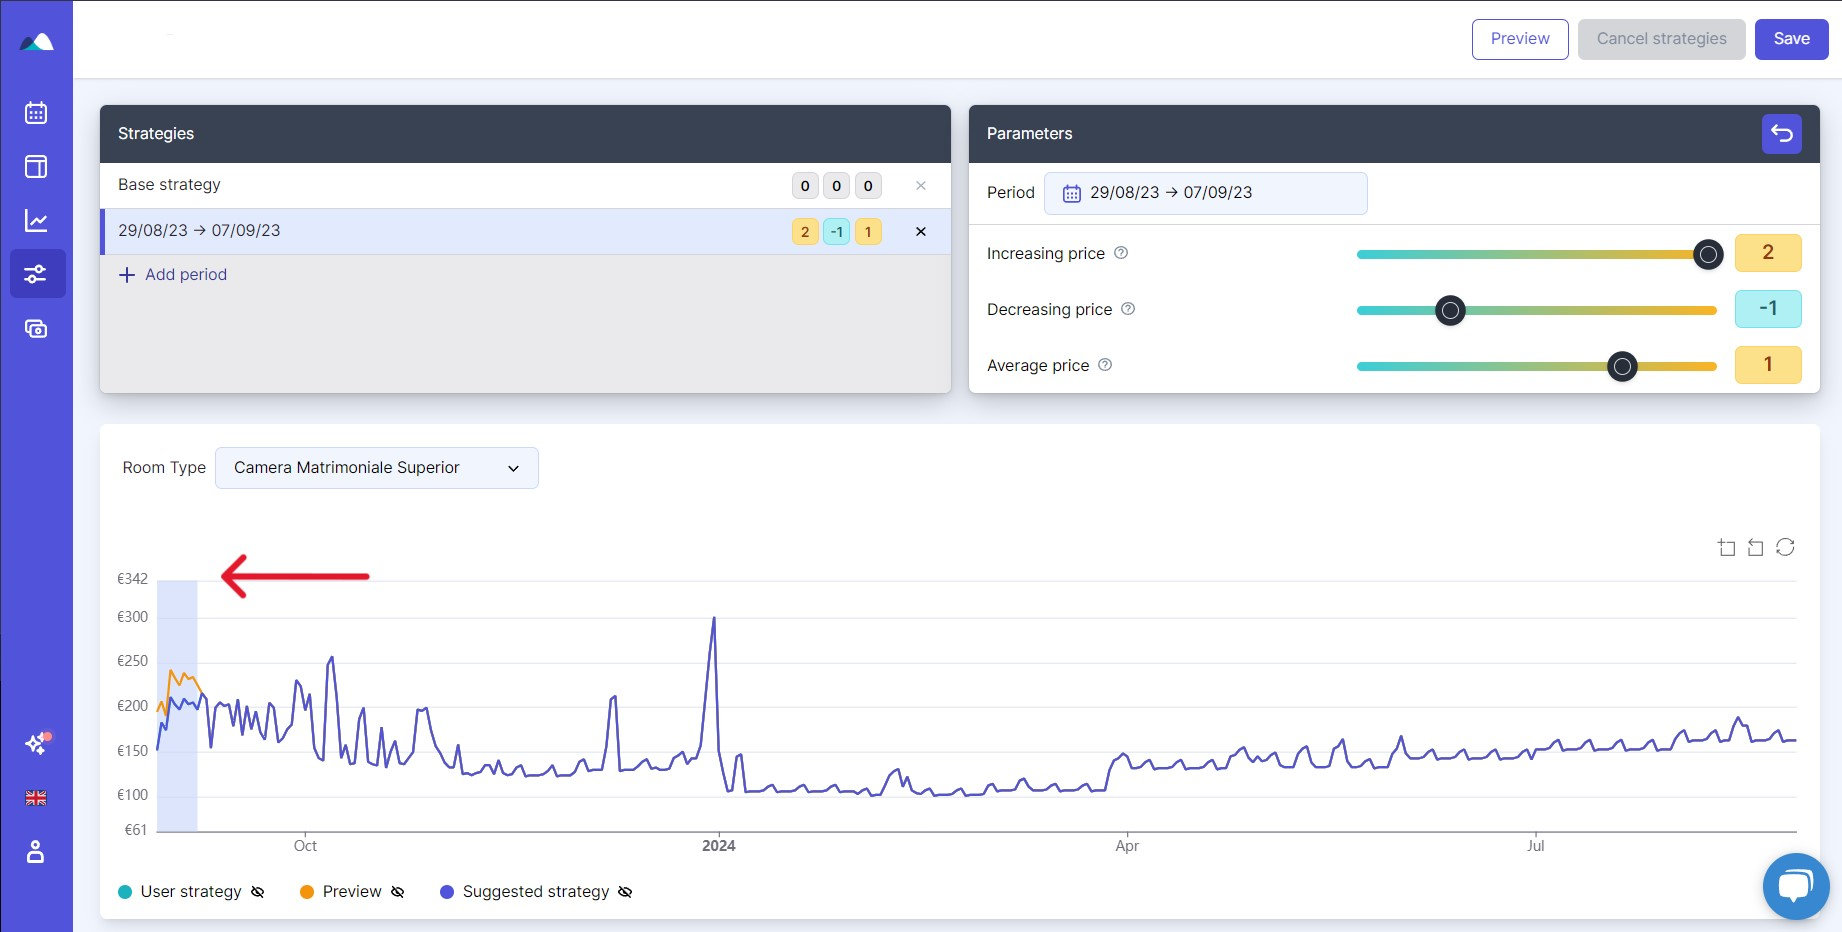Expand the Room Type dropdown
This screenshot has height=932, width=1842.
377,468
